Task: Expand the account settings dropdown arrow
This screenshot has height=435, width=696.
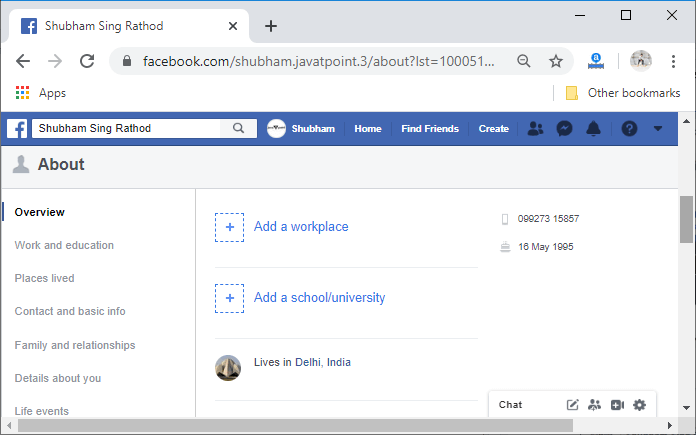Action: [x=658, y=129]
